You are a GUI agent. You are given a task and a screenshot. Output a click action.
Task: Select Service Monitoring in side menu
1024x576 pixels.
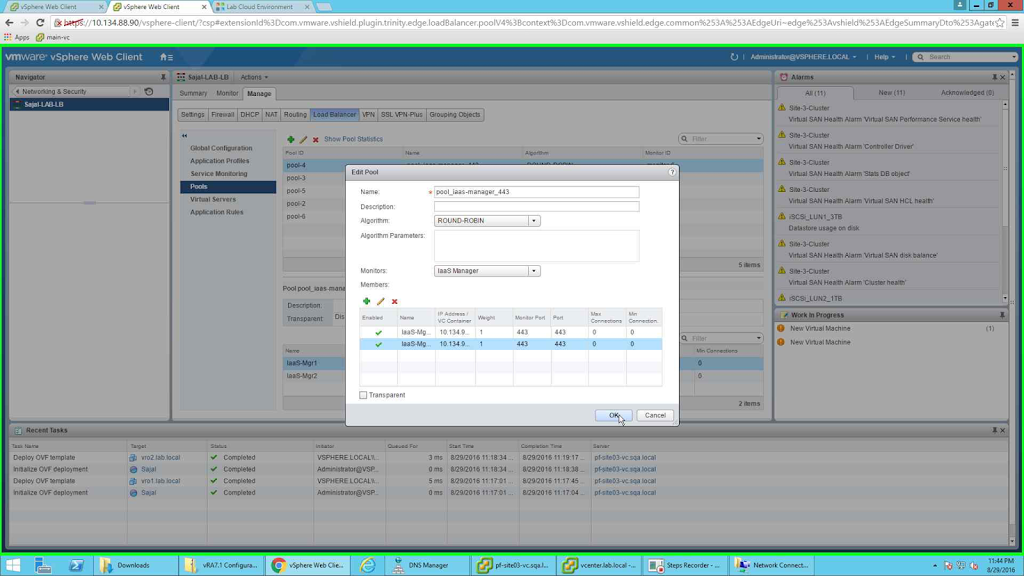(219, 174)
